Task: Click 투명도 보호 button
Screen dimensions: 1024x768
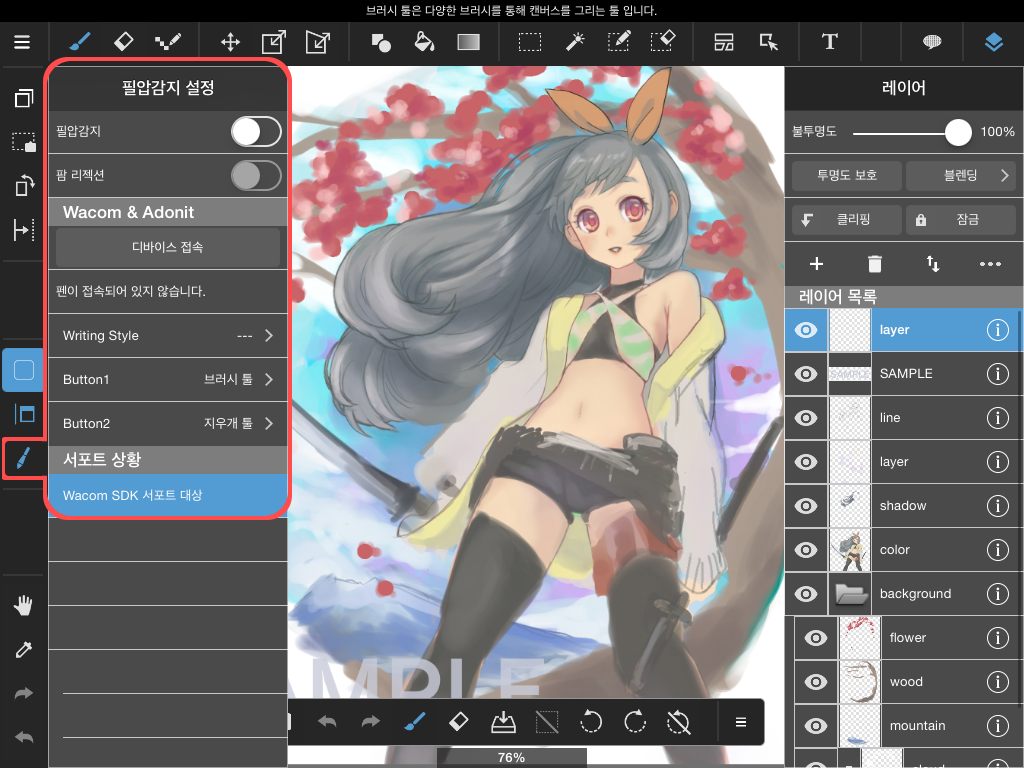Action: 847,175
